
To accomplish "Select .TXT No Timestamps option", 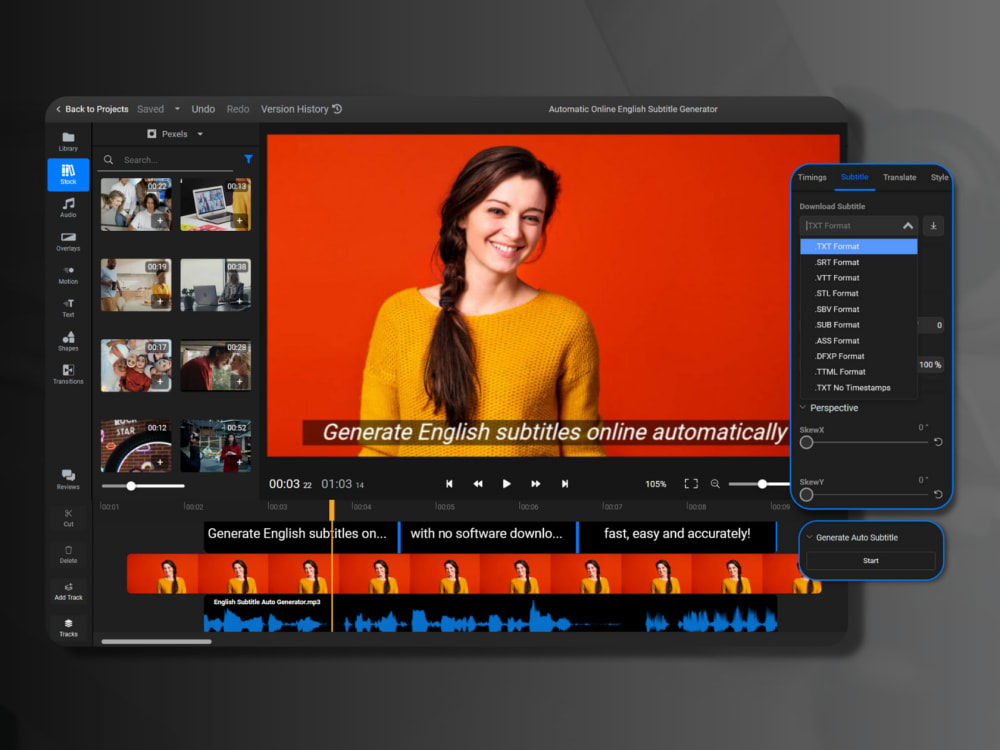I will coord(858,388).
